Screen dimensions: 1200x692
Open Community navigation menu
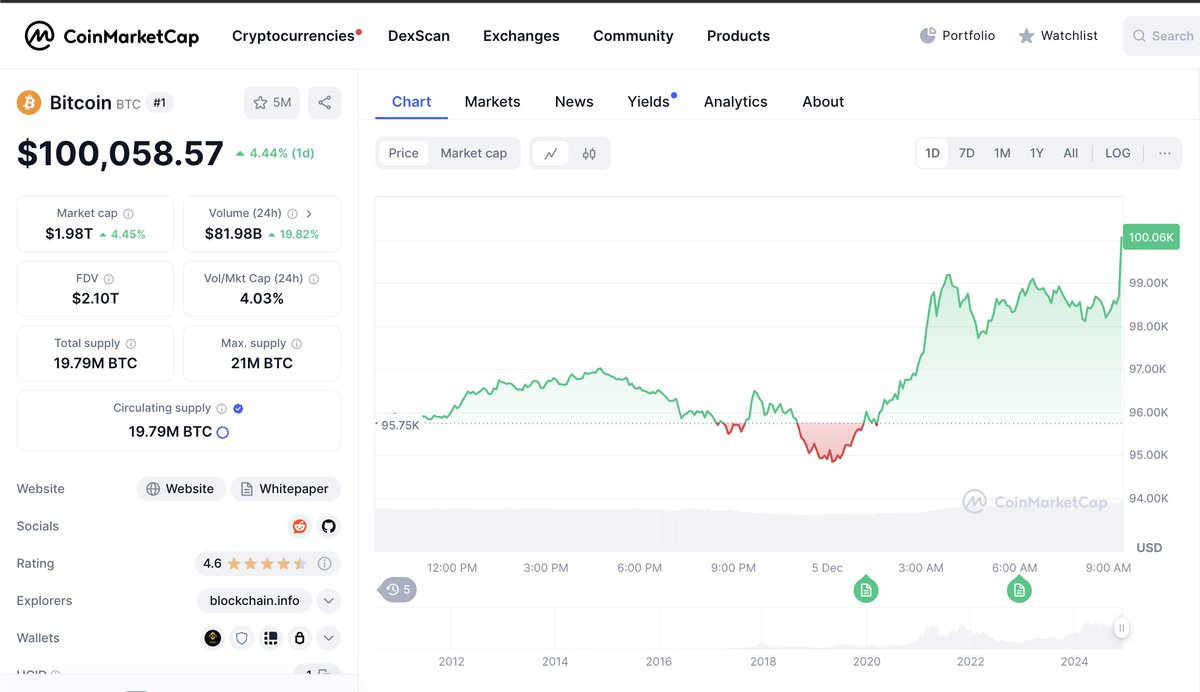click(633, 36)
